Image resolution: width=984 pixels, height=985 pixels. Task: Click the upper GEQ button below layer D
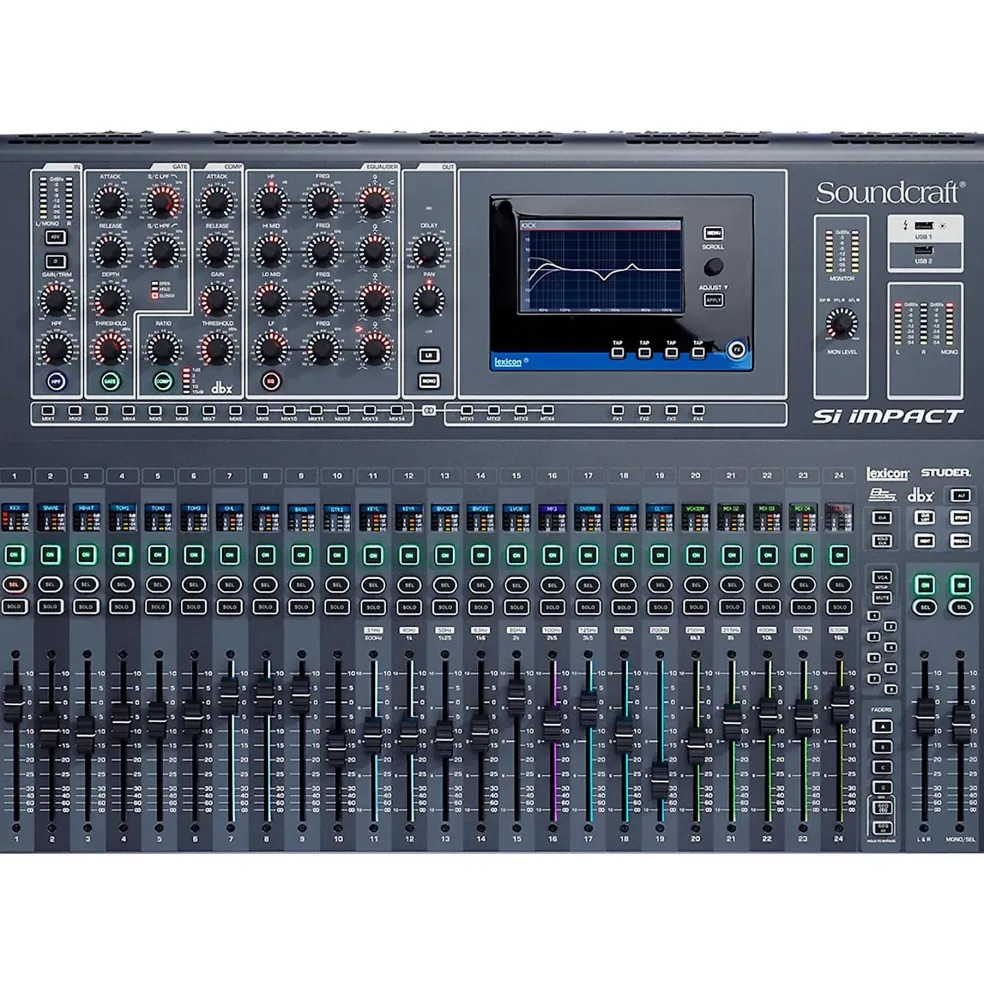point(882,807)
